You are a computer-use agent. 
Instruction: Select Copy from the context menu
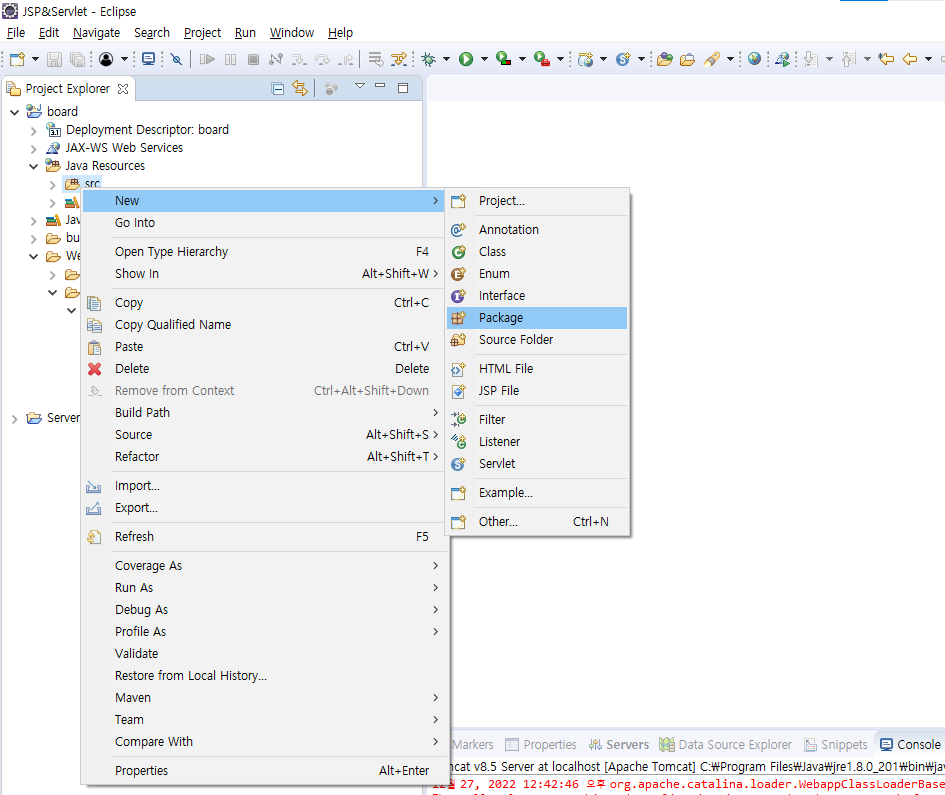click(x=263, y=303)
